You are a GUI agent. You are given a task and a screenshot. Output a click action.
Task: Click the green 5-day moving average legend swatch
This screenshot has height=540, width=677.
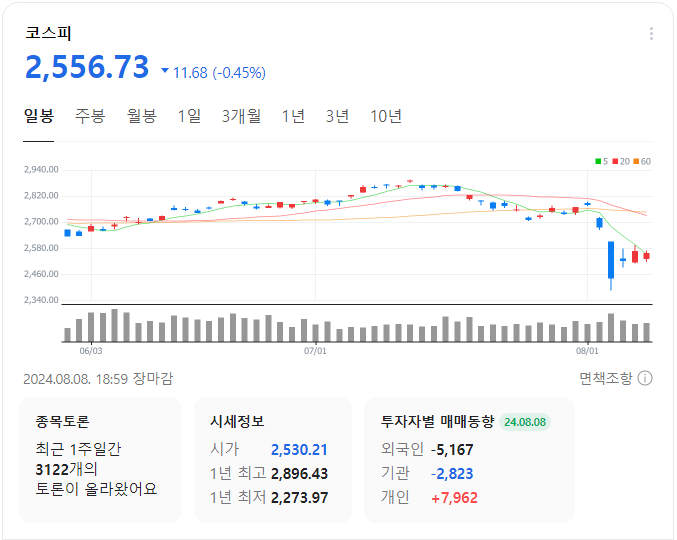(598, 161)
